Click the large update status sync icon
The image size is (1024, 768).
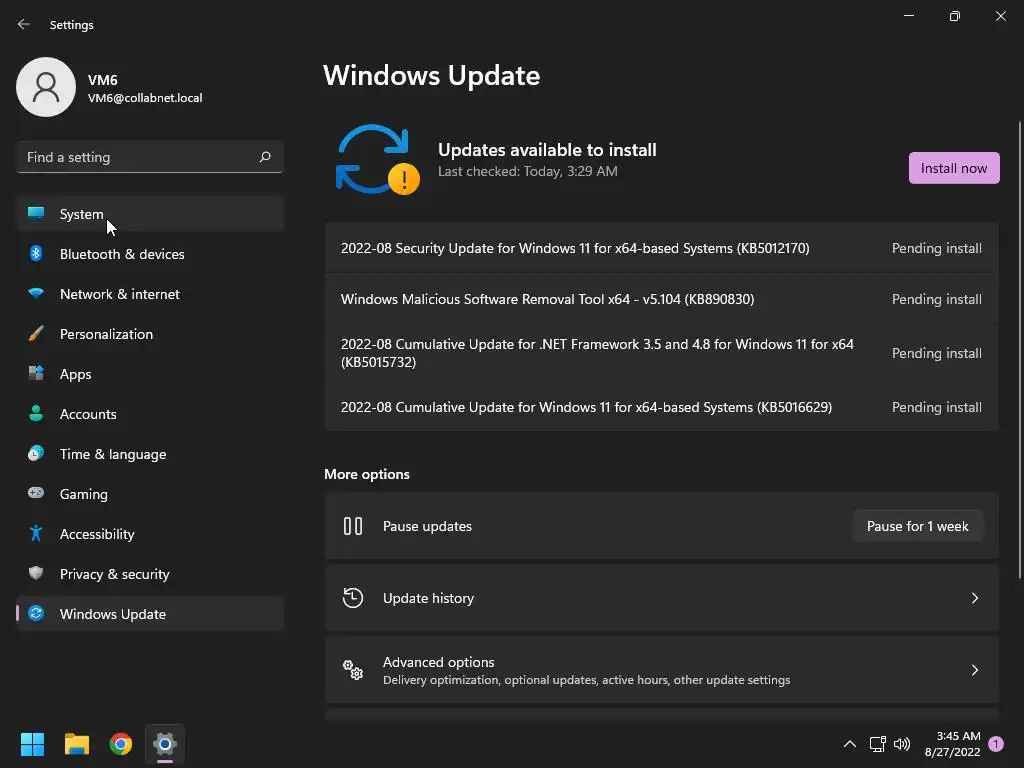(377, 159)
